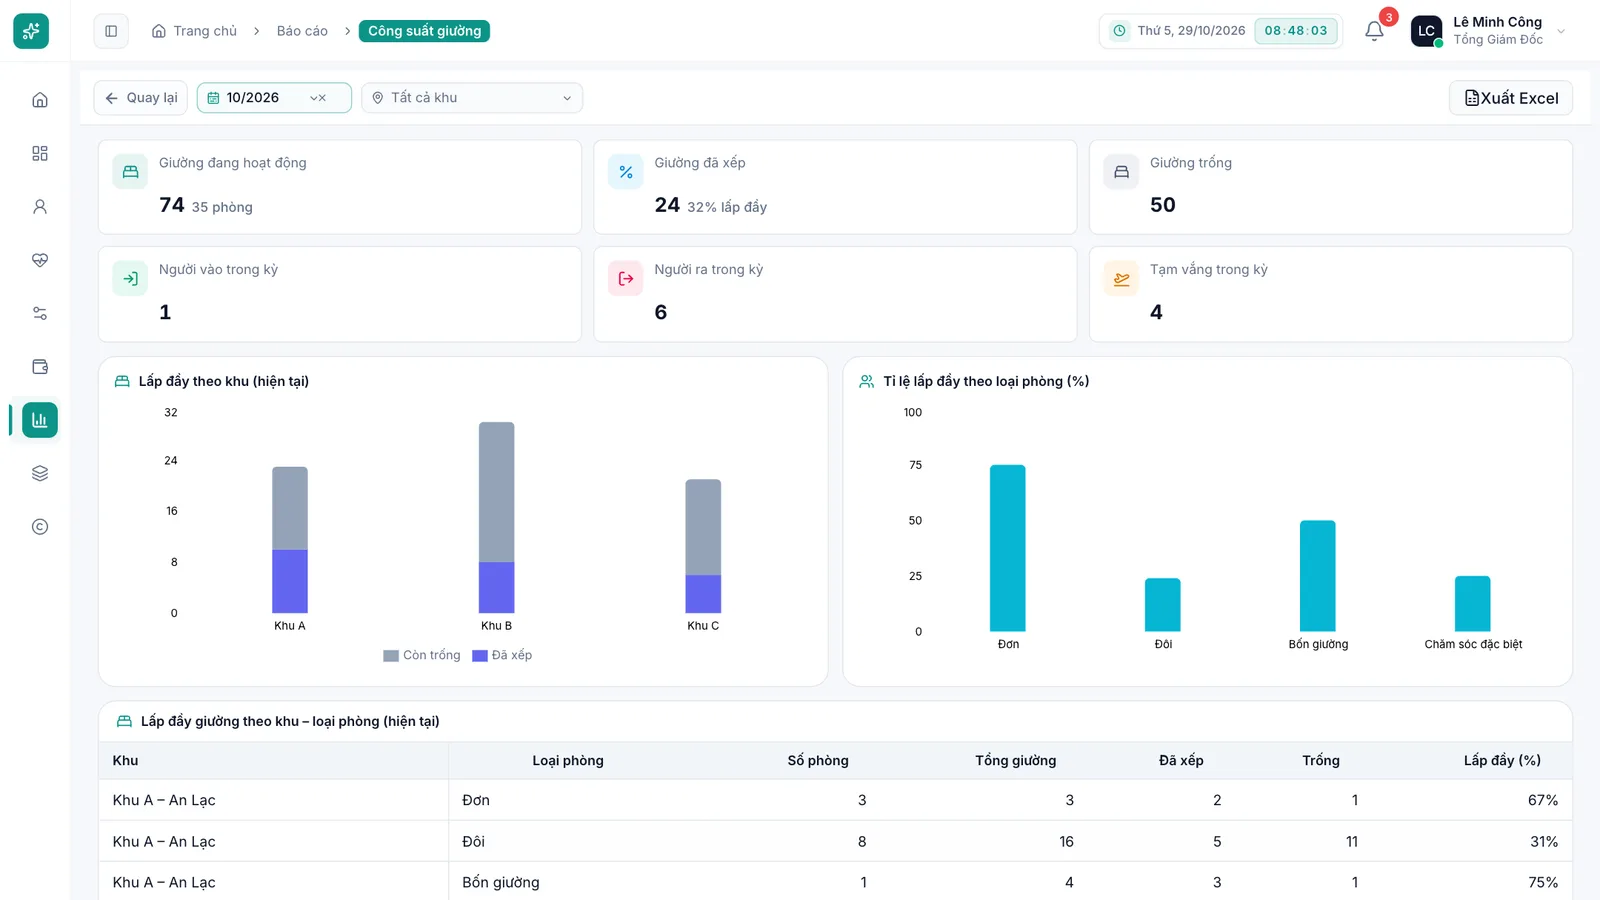This screenshot has width=1600, height=900.
Task: Expand user menu chevron beside Lê Minh Công
Action: click(1561, 31)
